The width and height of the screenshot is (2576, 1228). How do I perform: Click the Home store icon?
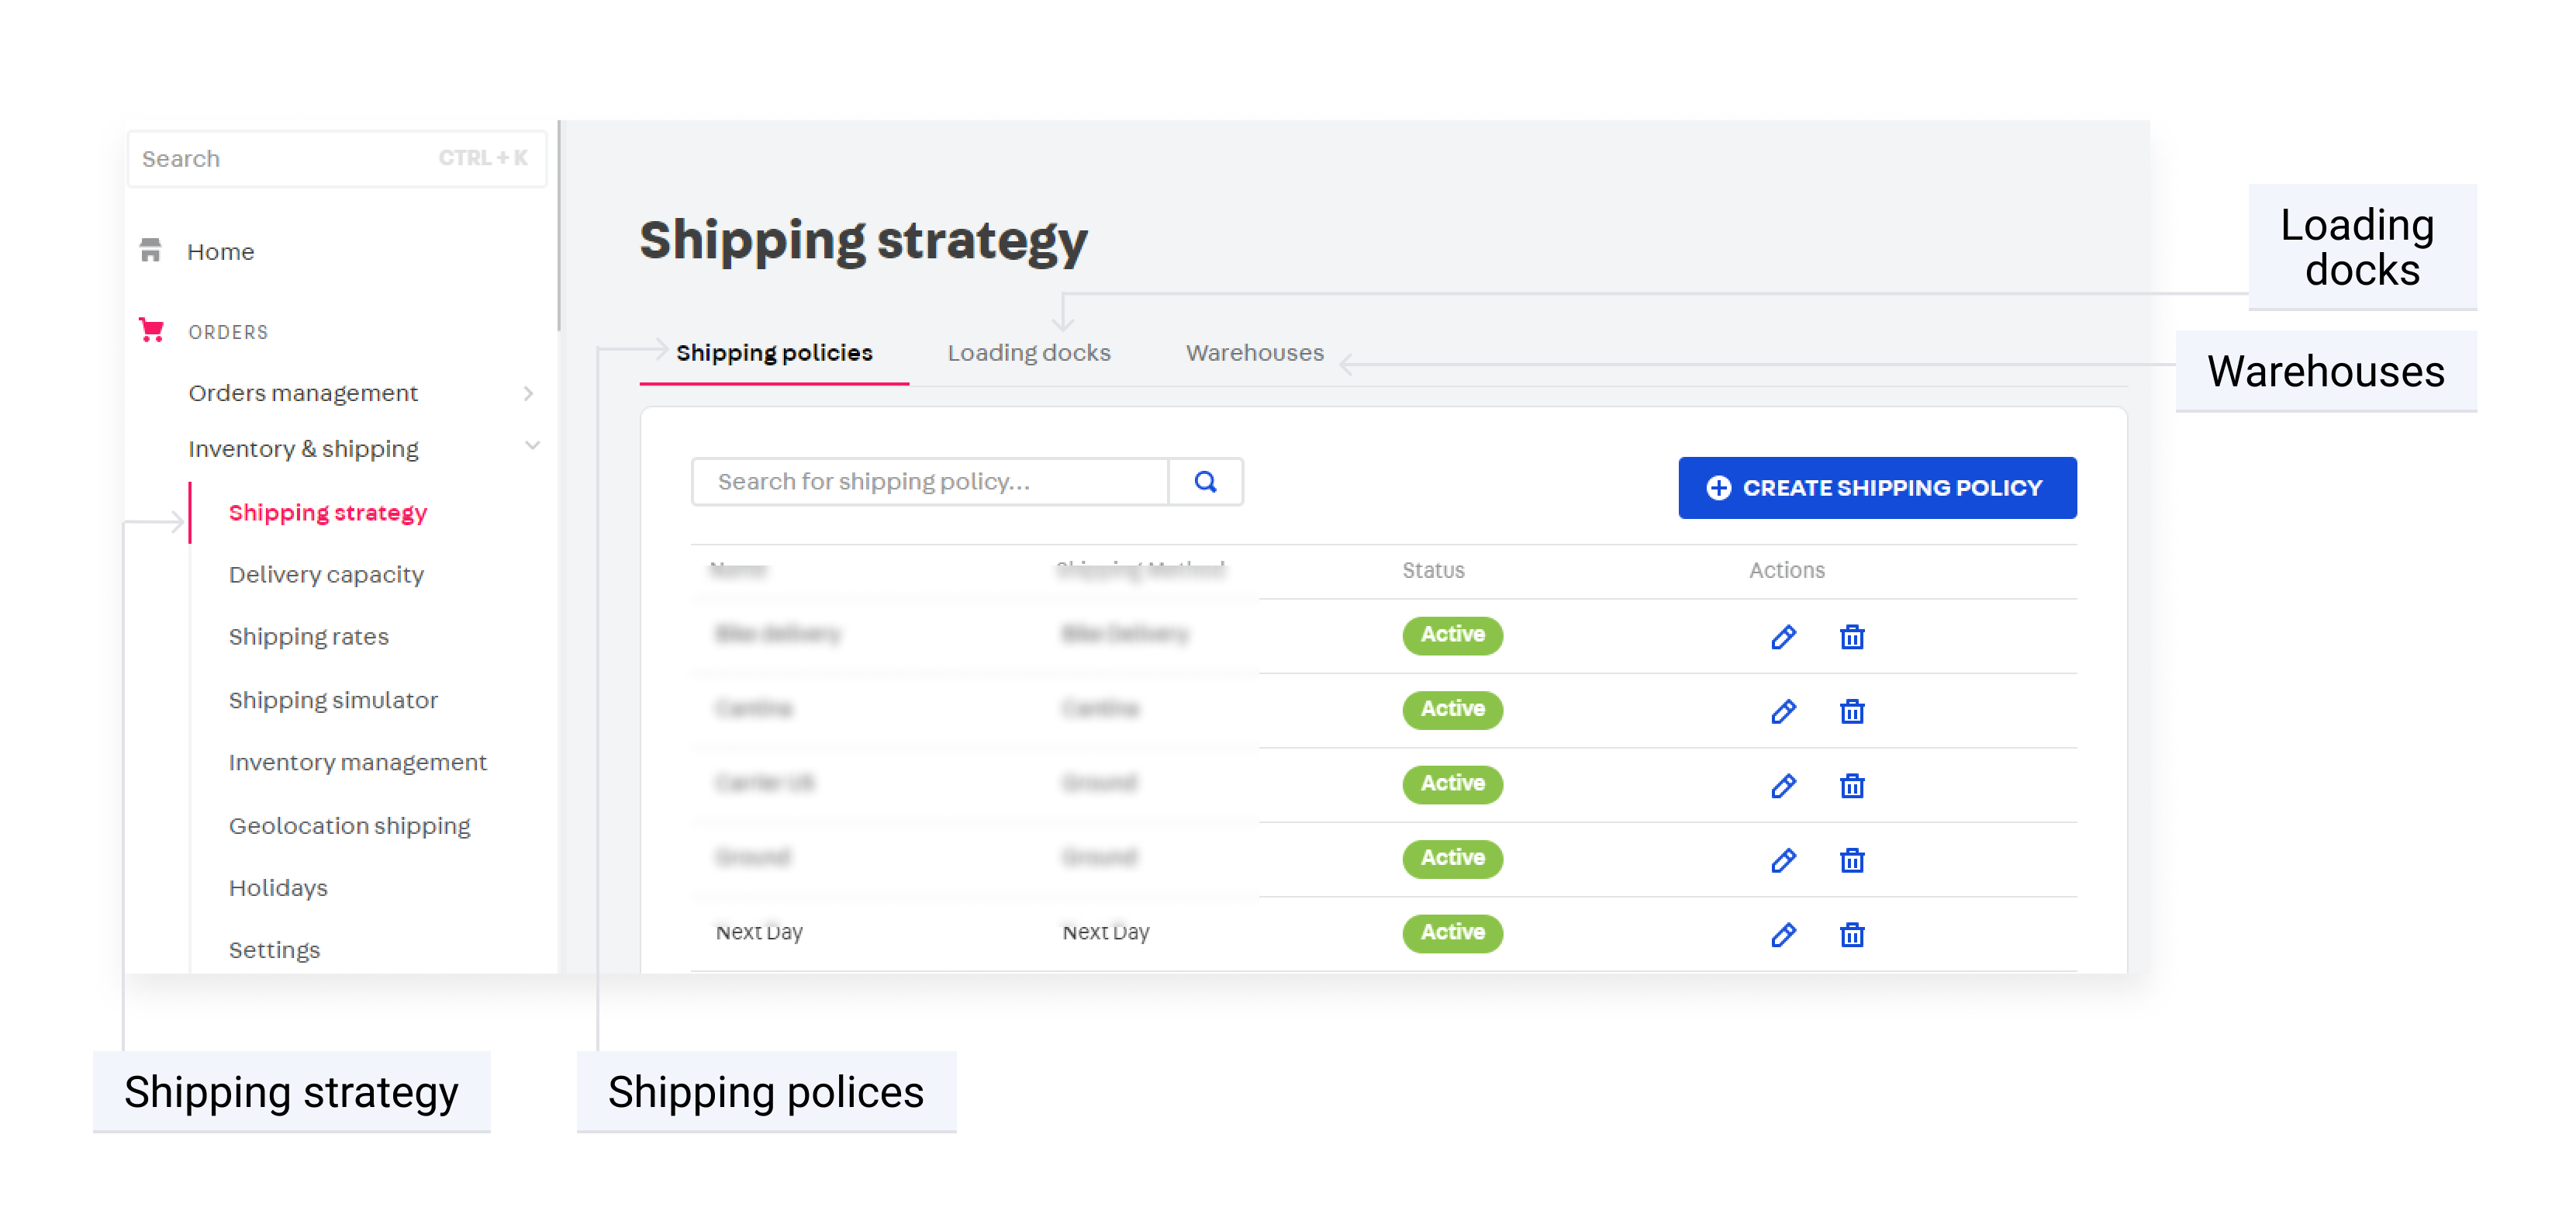click(151, 250)
